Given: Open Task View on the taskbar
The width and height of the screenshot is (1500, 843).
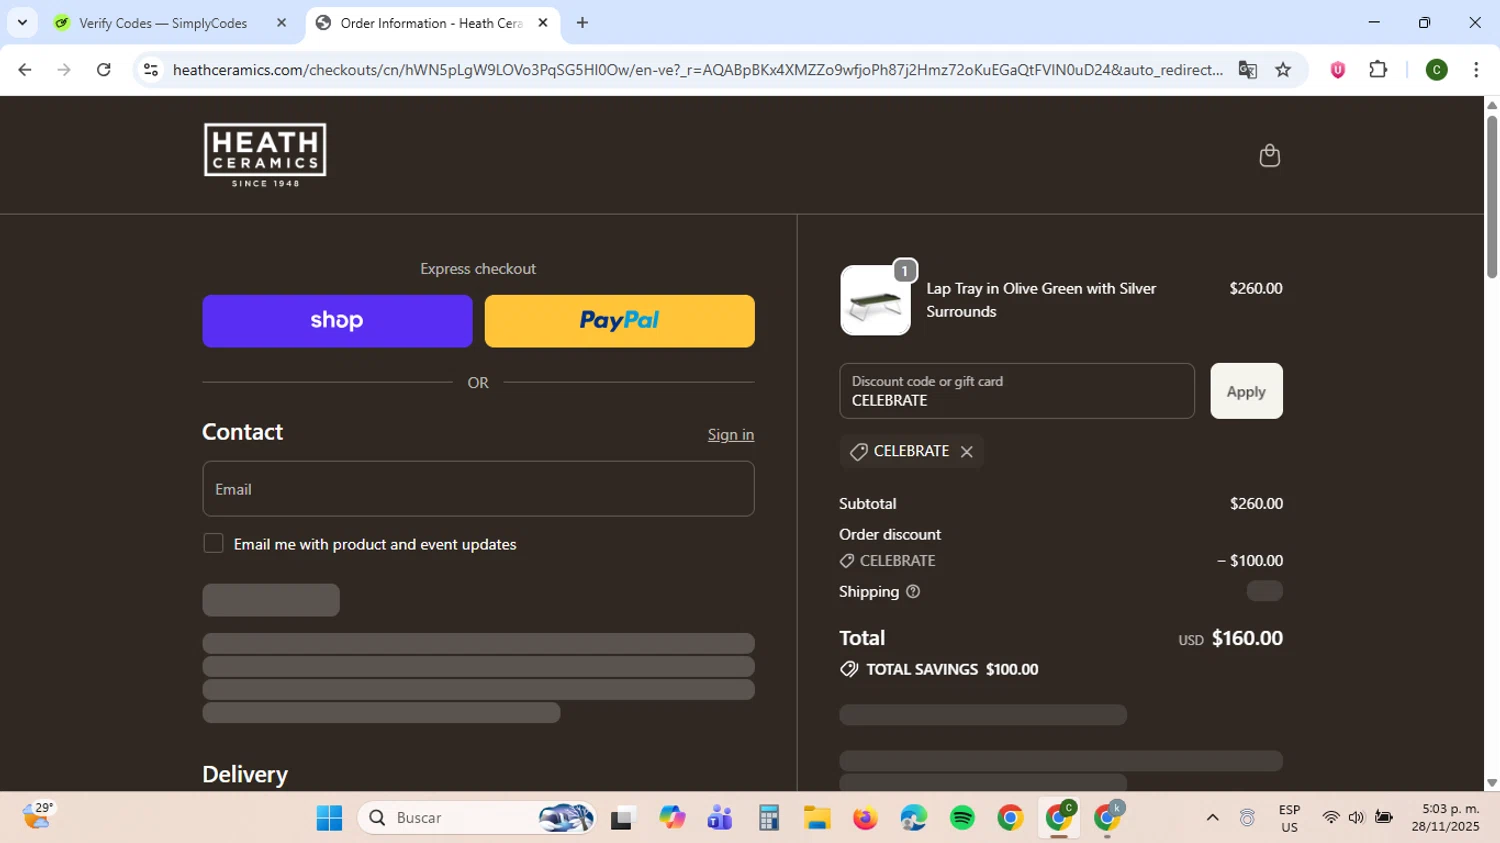Looking at the screenshot, I should (x=623, y=818).
